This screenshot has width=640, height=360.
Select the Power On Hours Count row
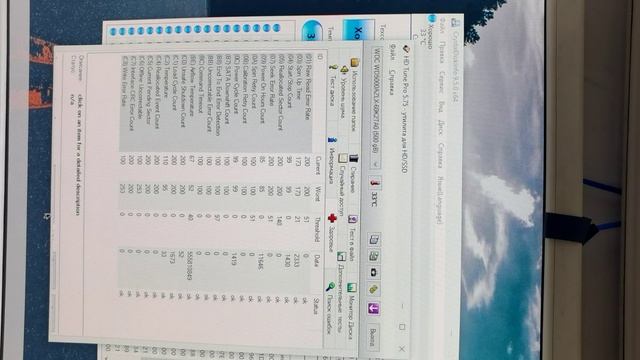tap(262, 180)
